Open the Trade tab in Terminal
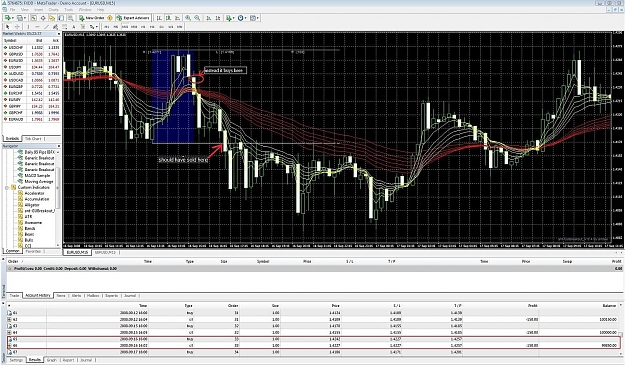 coord(14,296)
